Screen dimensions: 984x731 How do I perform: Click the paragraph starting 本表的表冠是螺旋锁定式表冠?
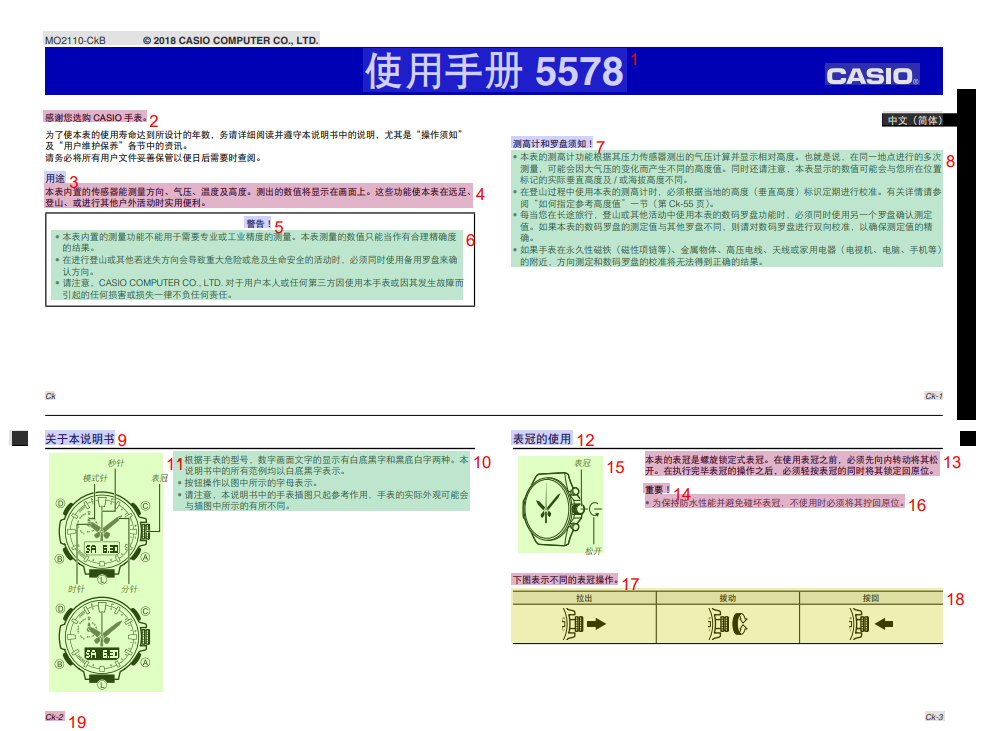tap(792, 465)
